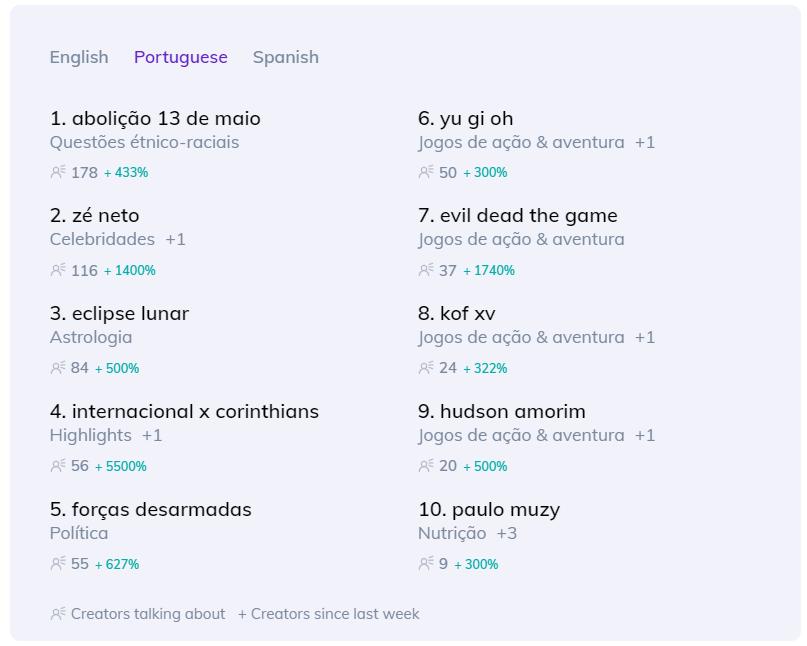Switch to the English tab

click(79, 57)
